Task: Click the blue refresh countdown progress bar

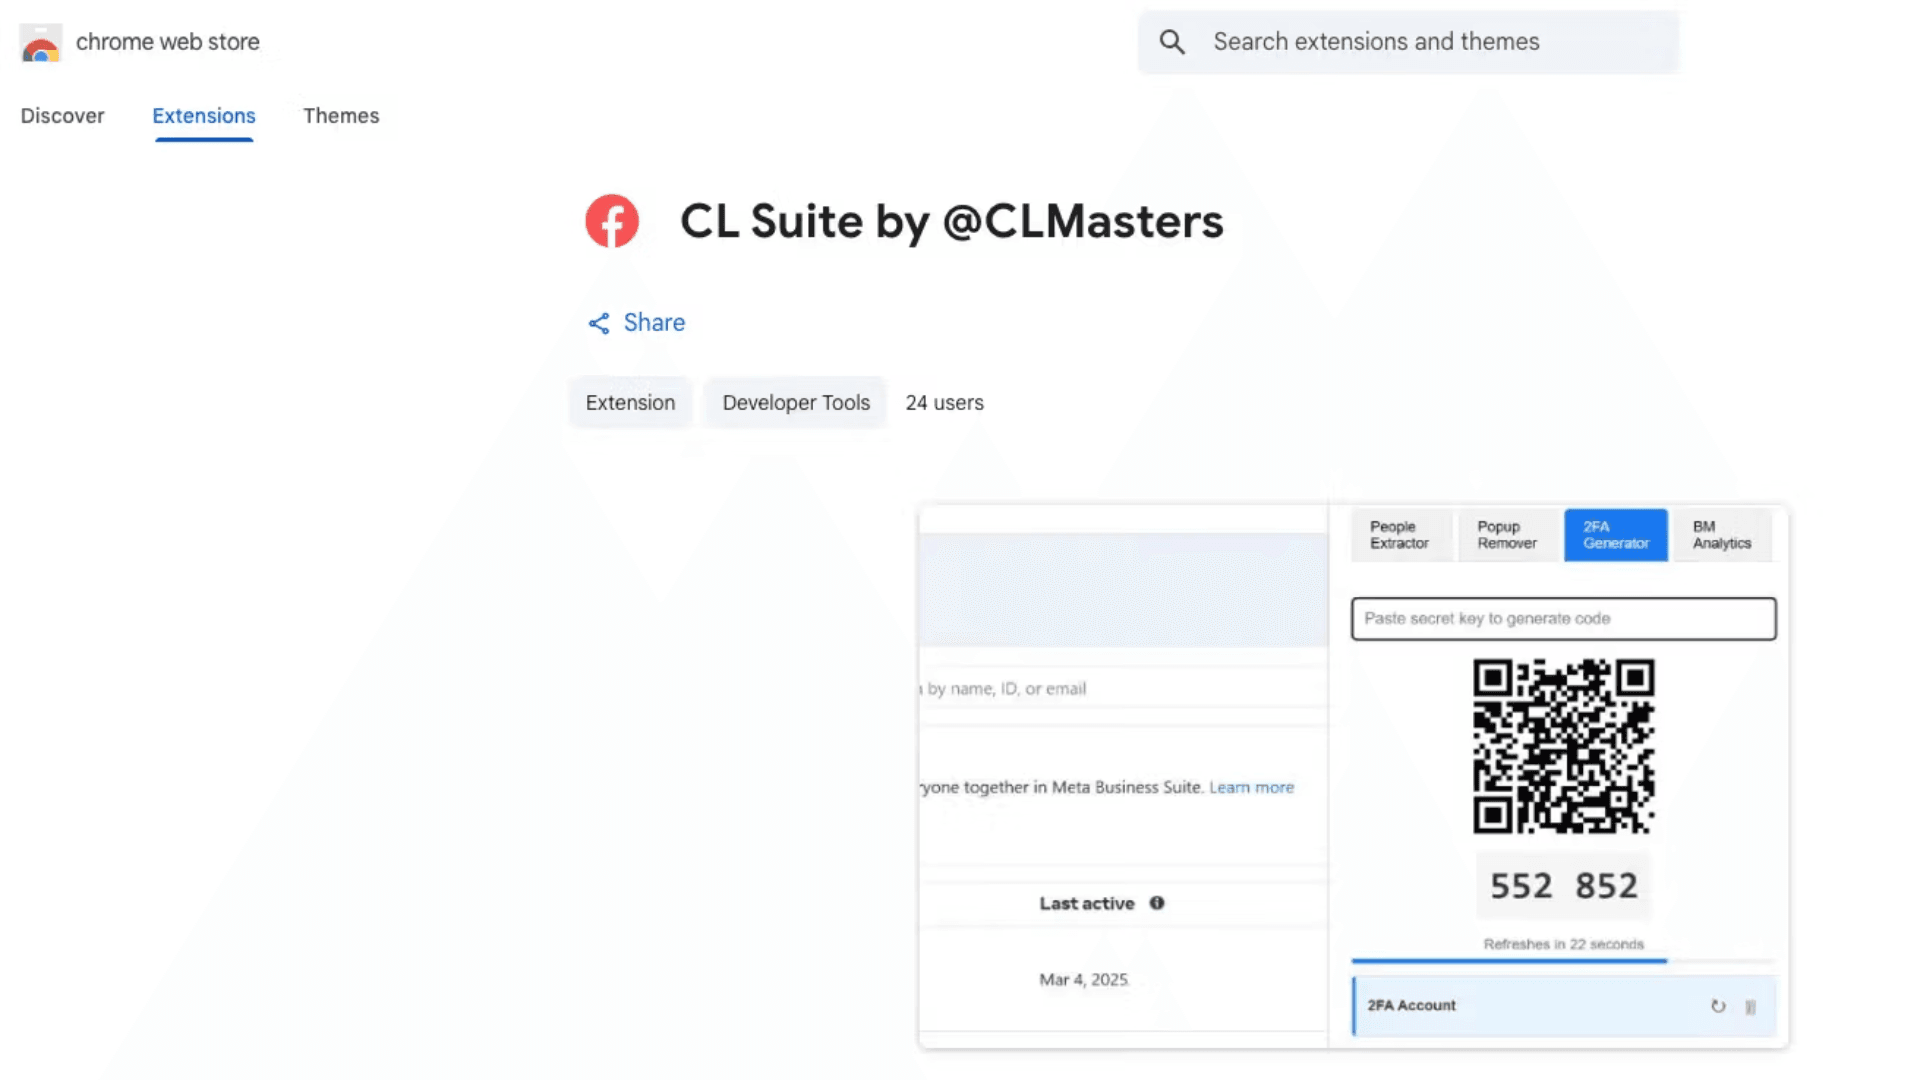Action: 1509,961
